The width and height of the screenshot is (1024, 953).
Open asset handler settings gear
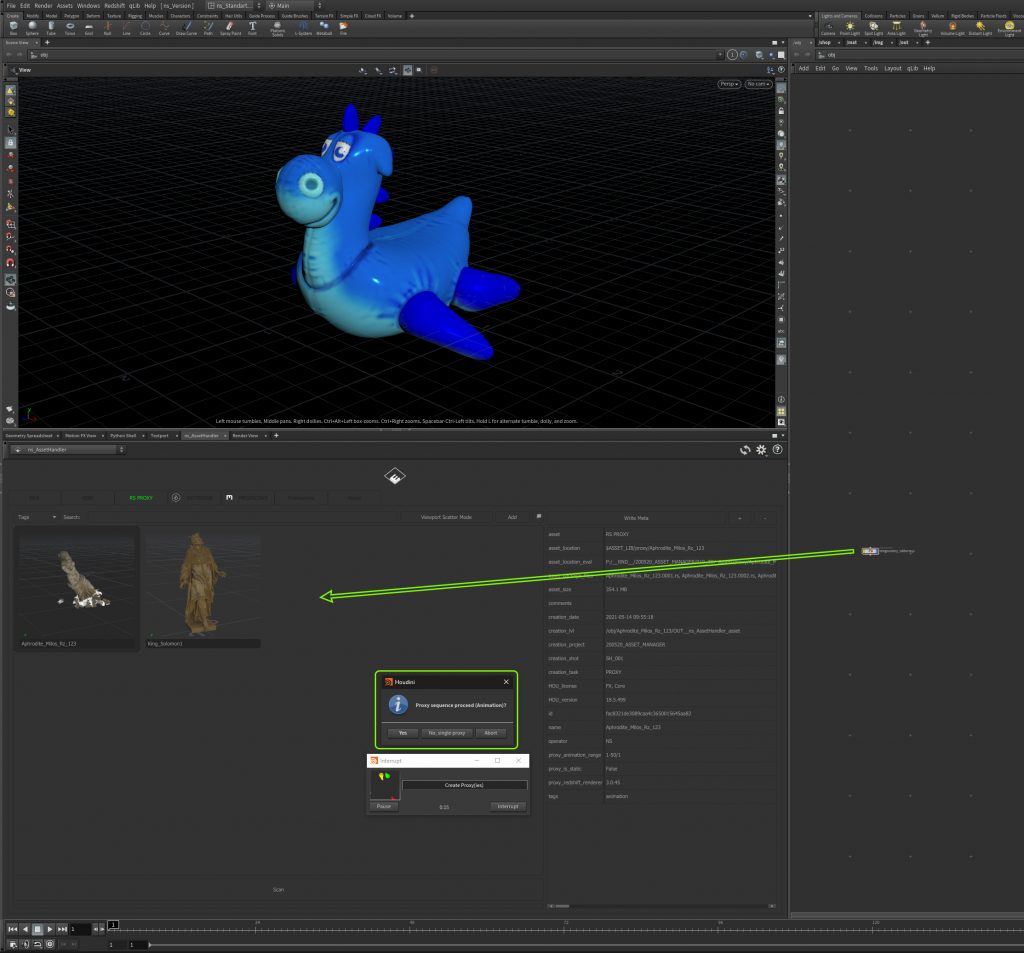click(761, 450)
